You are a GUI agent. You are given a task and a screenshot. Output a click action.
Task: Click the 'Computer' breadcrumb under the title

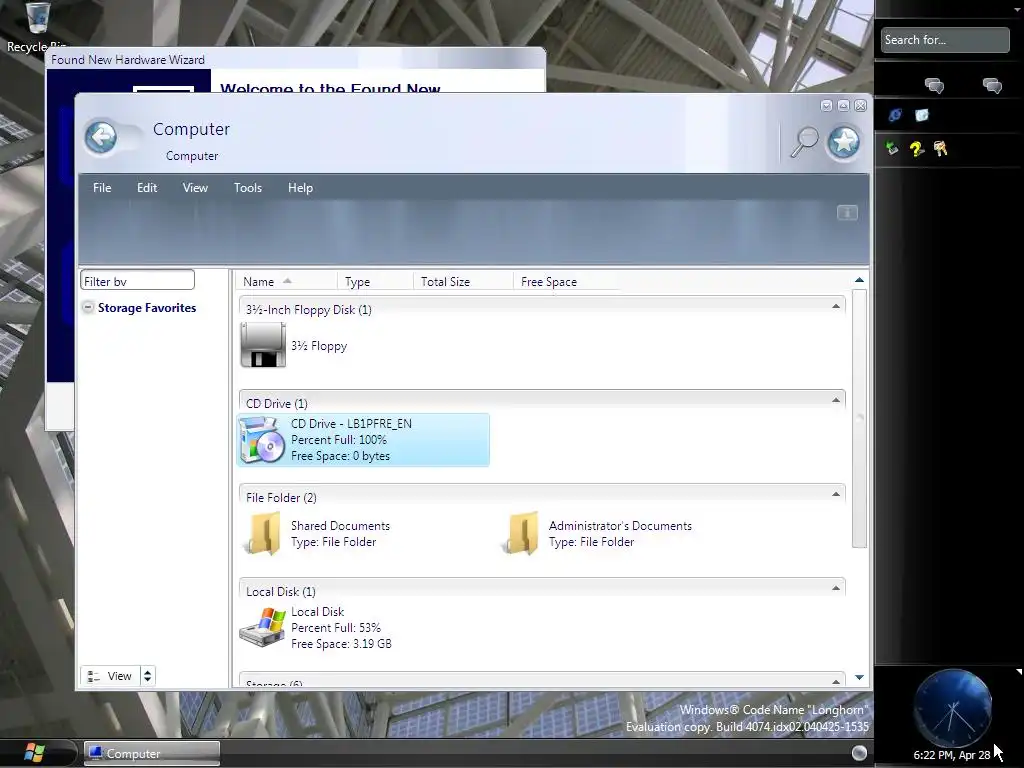(x=192, y=156)
